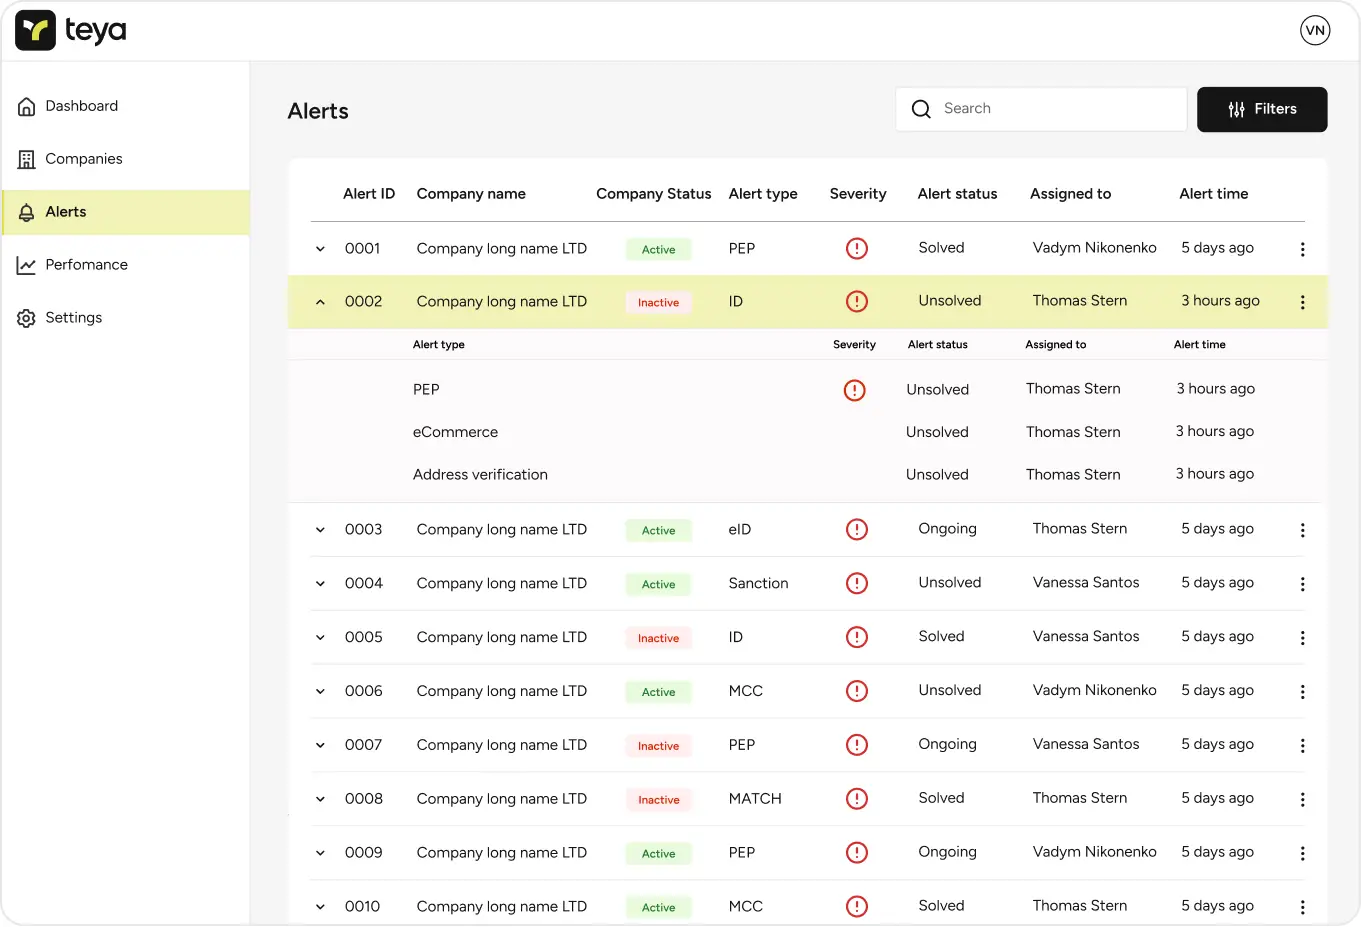Open the kebab menu for alert 0006
The width and height of the screenshot is (1361, 927).
[1302, 692]
